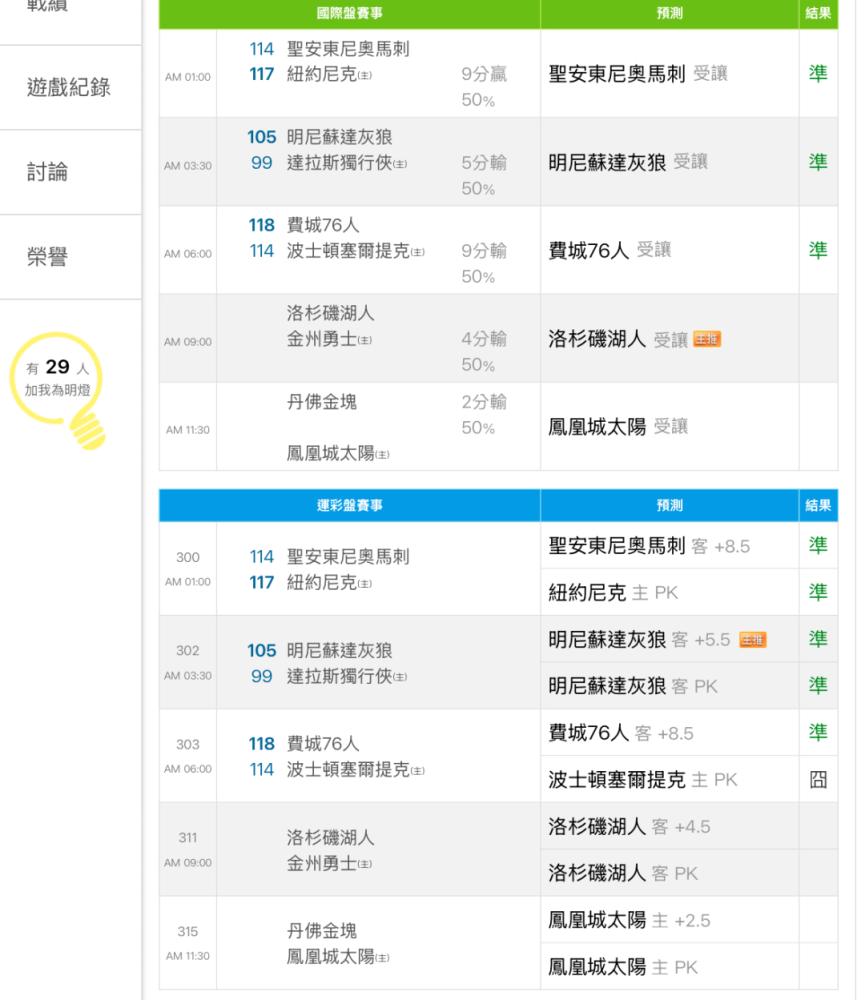865x1000 pixels.
Task: Open the 榮譽 sidebar tab
Action: [x=47, y=256]
